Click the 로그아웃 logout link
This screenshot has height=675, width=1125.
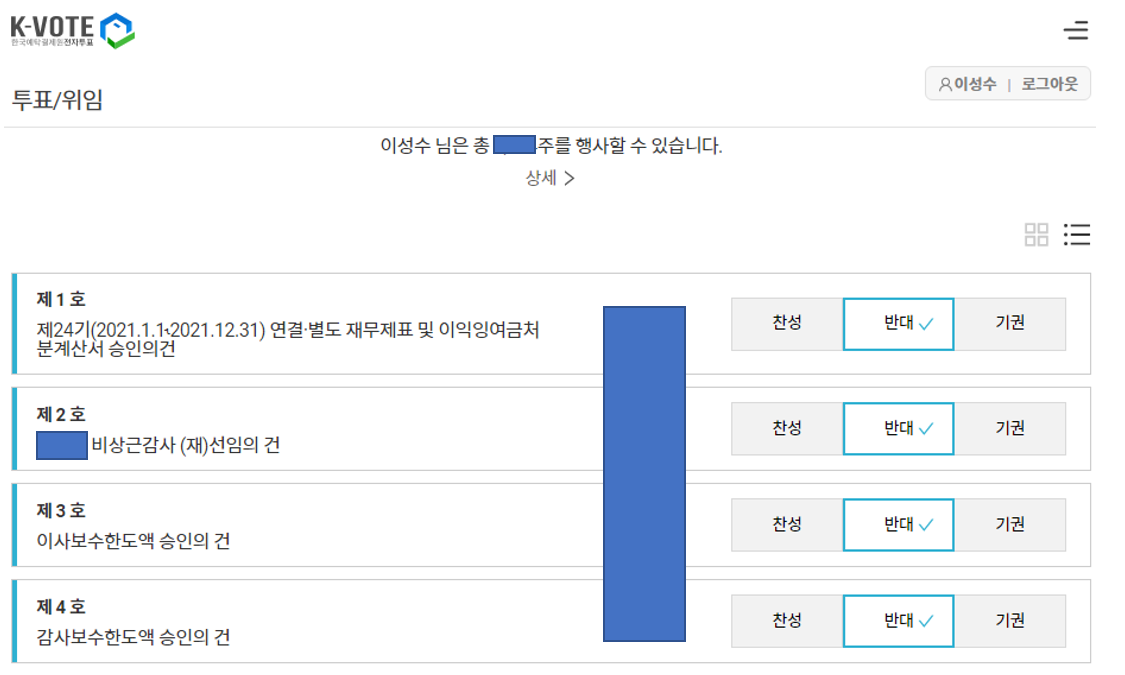1049,85
